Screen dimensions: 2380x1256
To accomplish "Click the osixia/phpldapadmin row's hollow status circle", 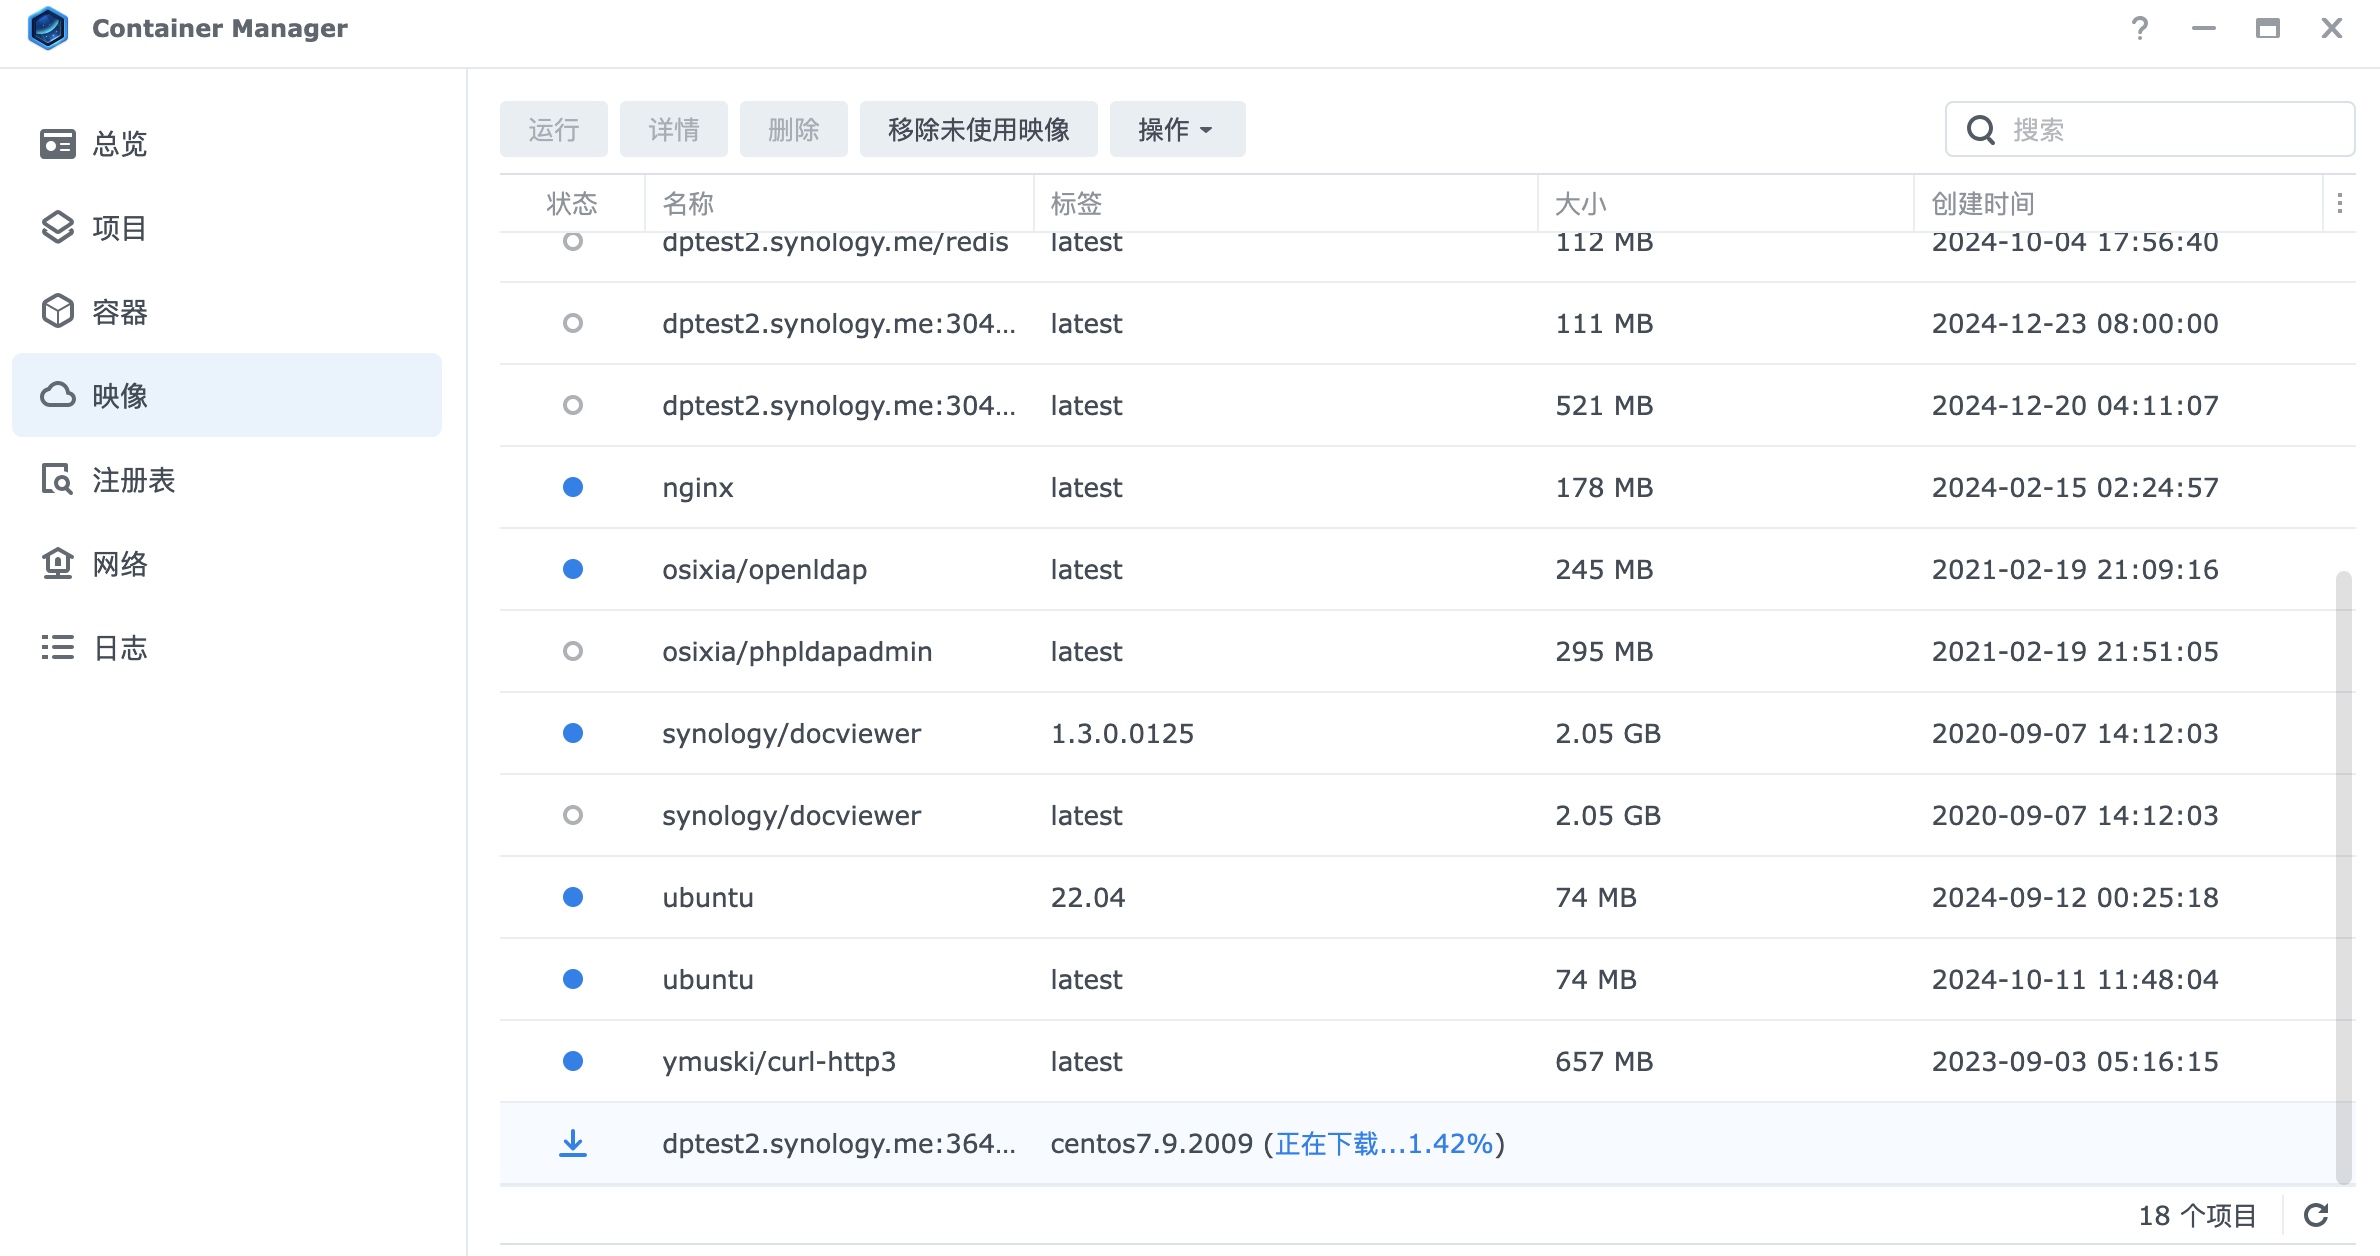I will (x=573, y=651).
